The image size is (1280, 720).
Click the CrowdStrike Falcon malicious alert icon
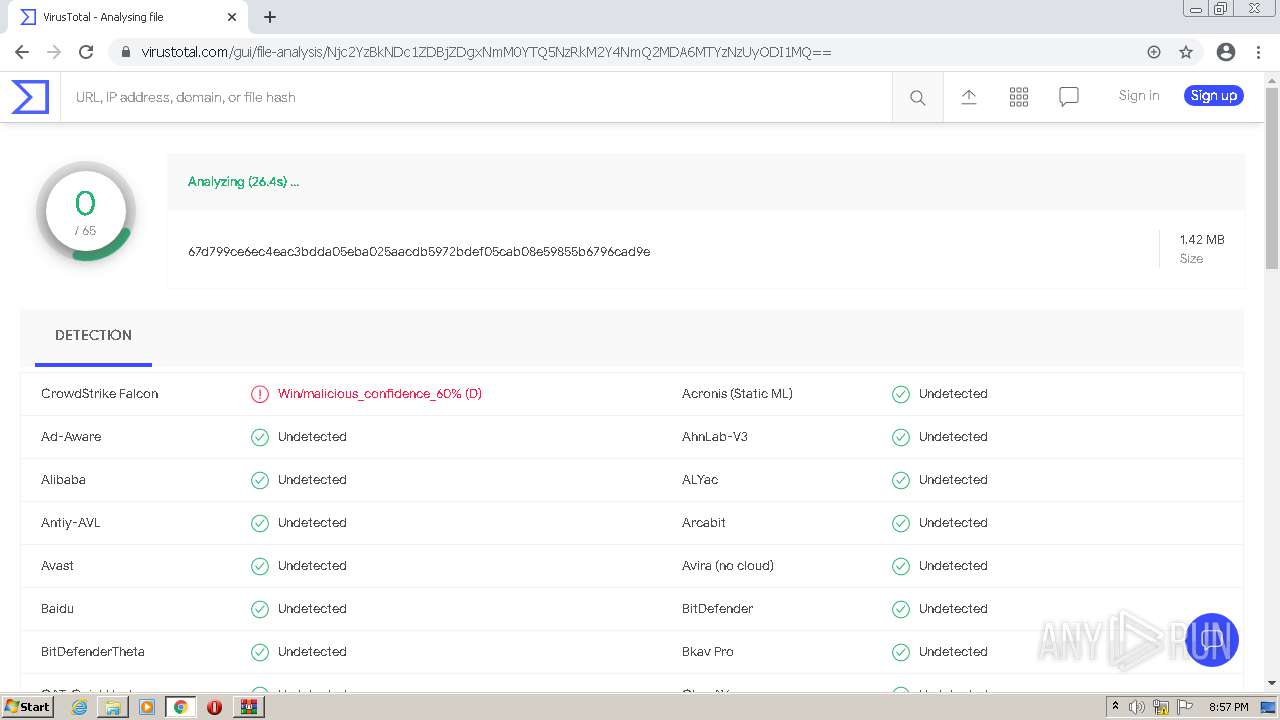(x=260, y=394)
